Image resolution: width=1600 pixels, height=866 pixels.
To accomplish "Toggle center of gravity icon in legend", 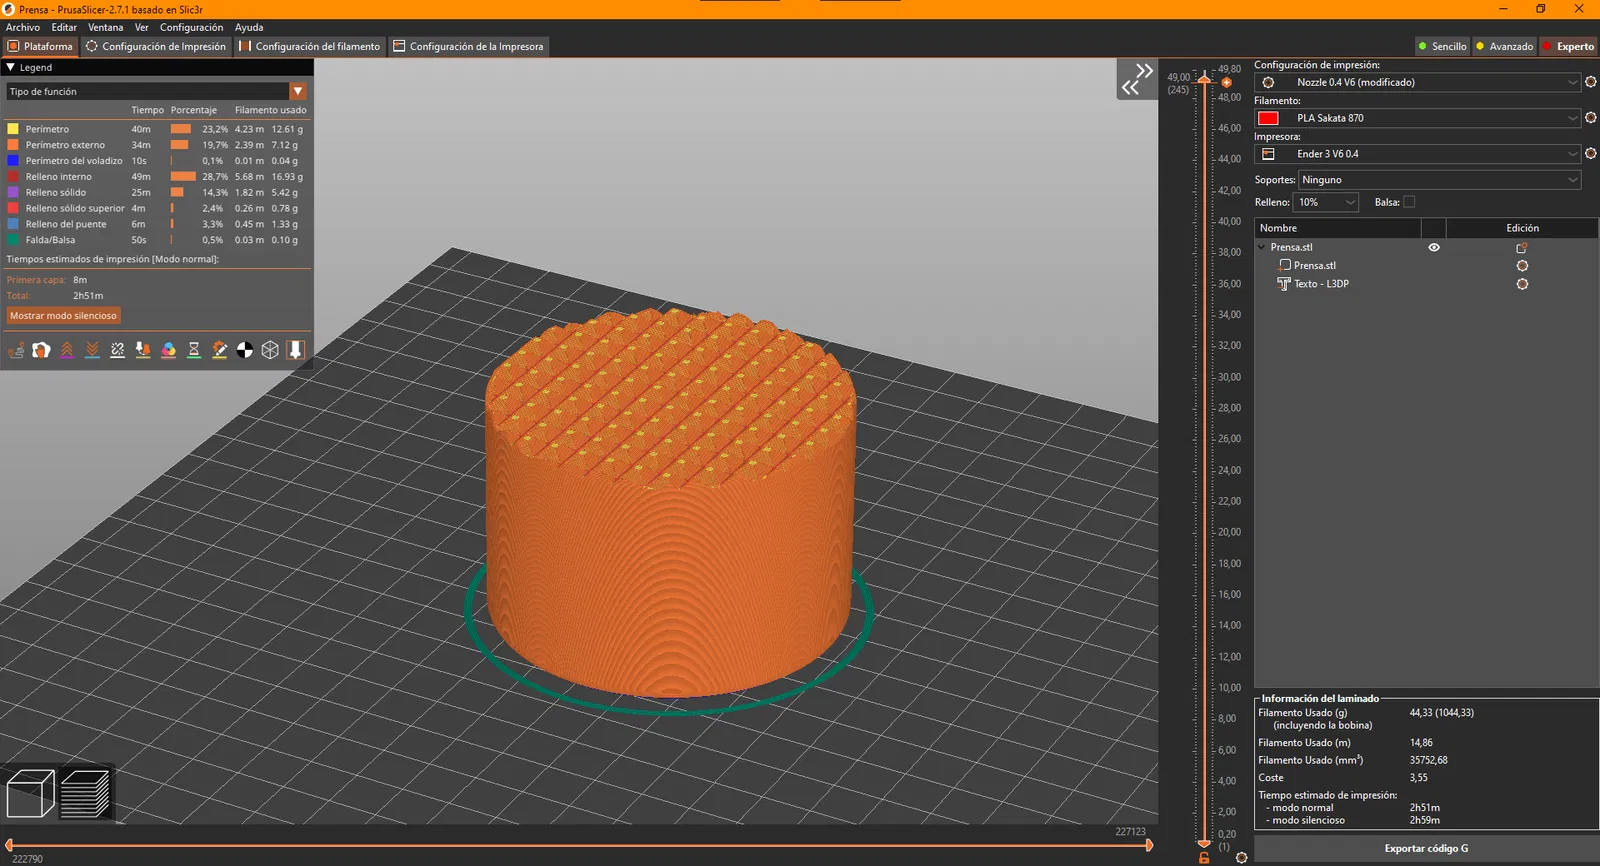I will pyautogui.click(x=245, y=350).
